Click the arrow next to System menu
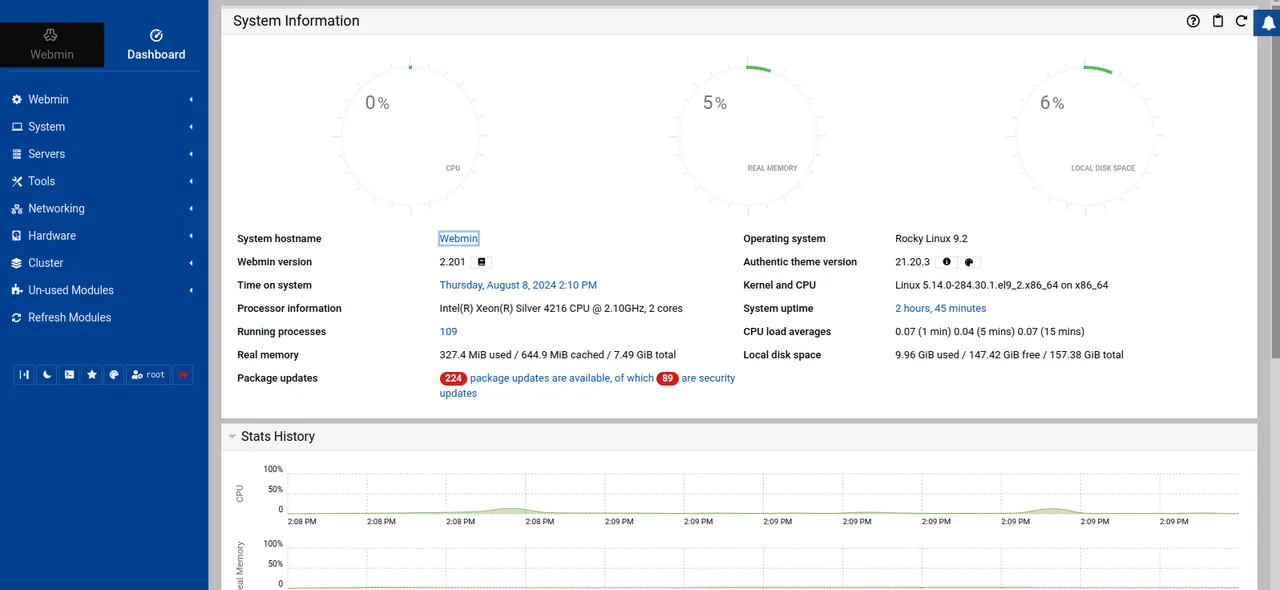This screenshot has width=1280, height=590. coord(190,127)
